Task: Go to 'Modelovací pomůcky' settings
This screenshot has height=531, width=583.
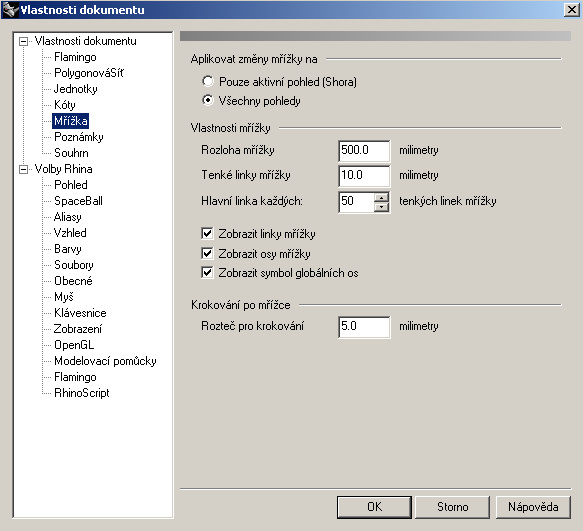Action: [x=105, y=361]
